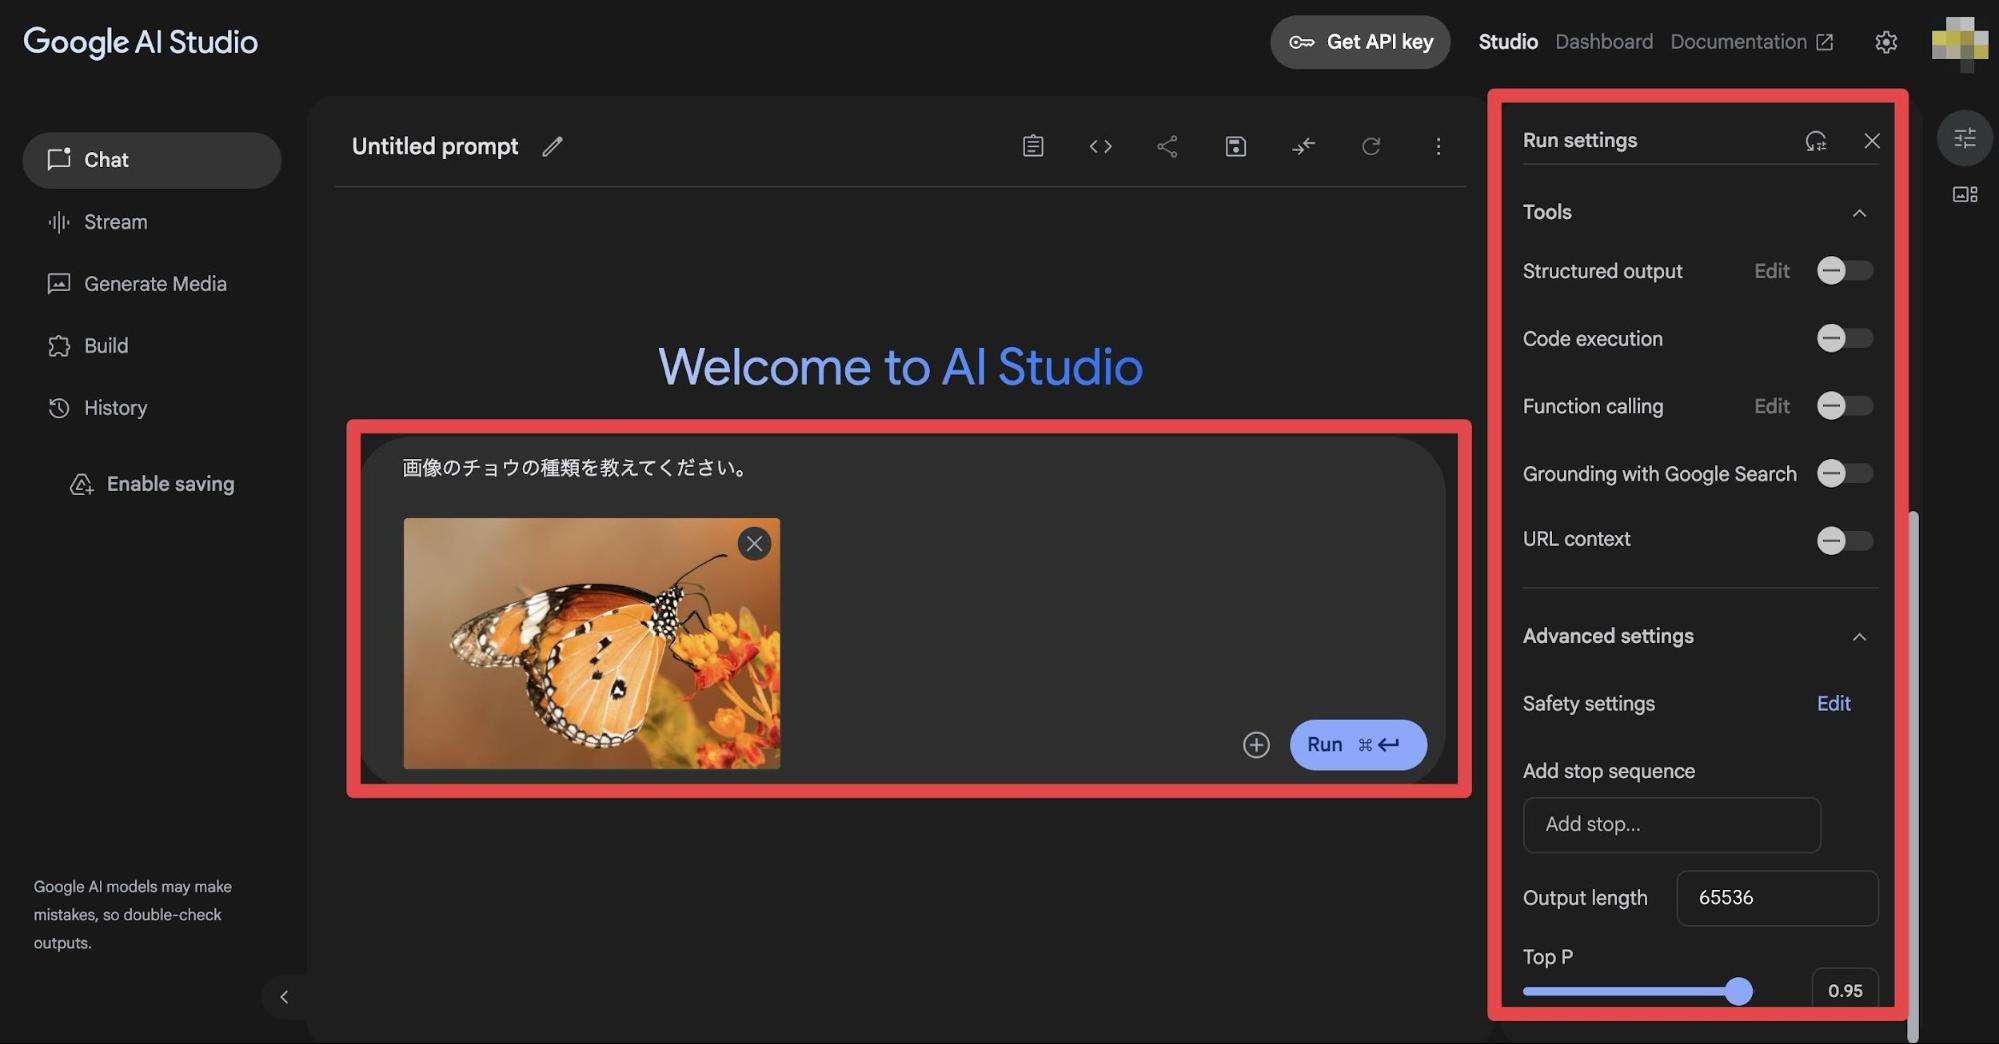Close the Run settings panel
Viewport: 1999px width, 1044px height.
pos(1872,141)
